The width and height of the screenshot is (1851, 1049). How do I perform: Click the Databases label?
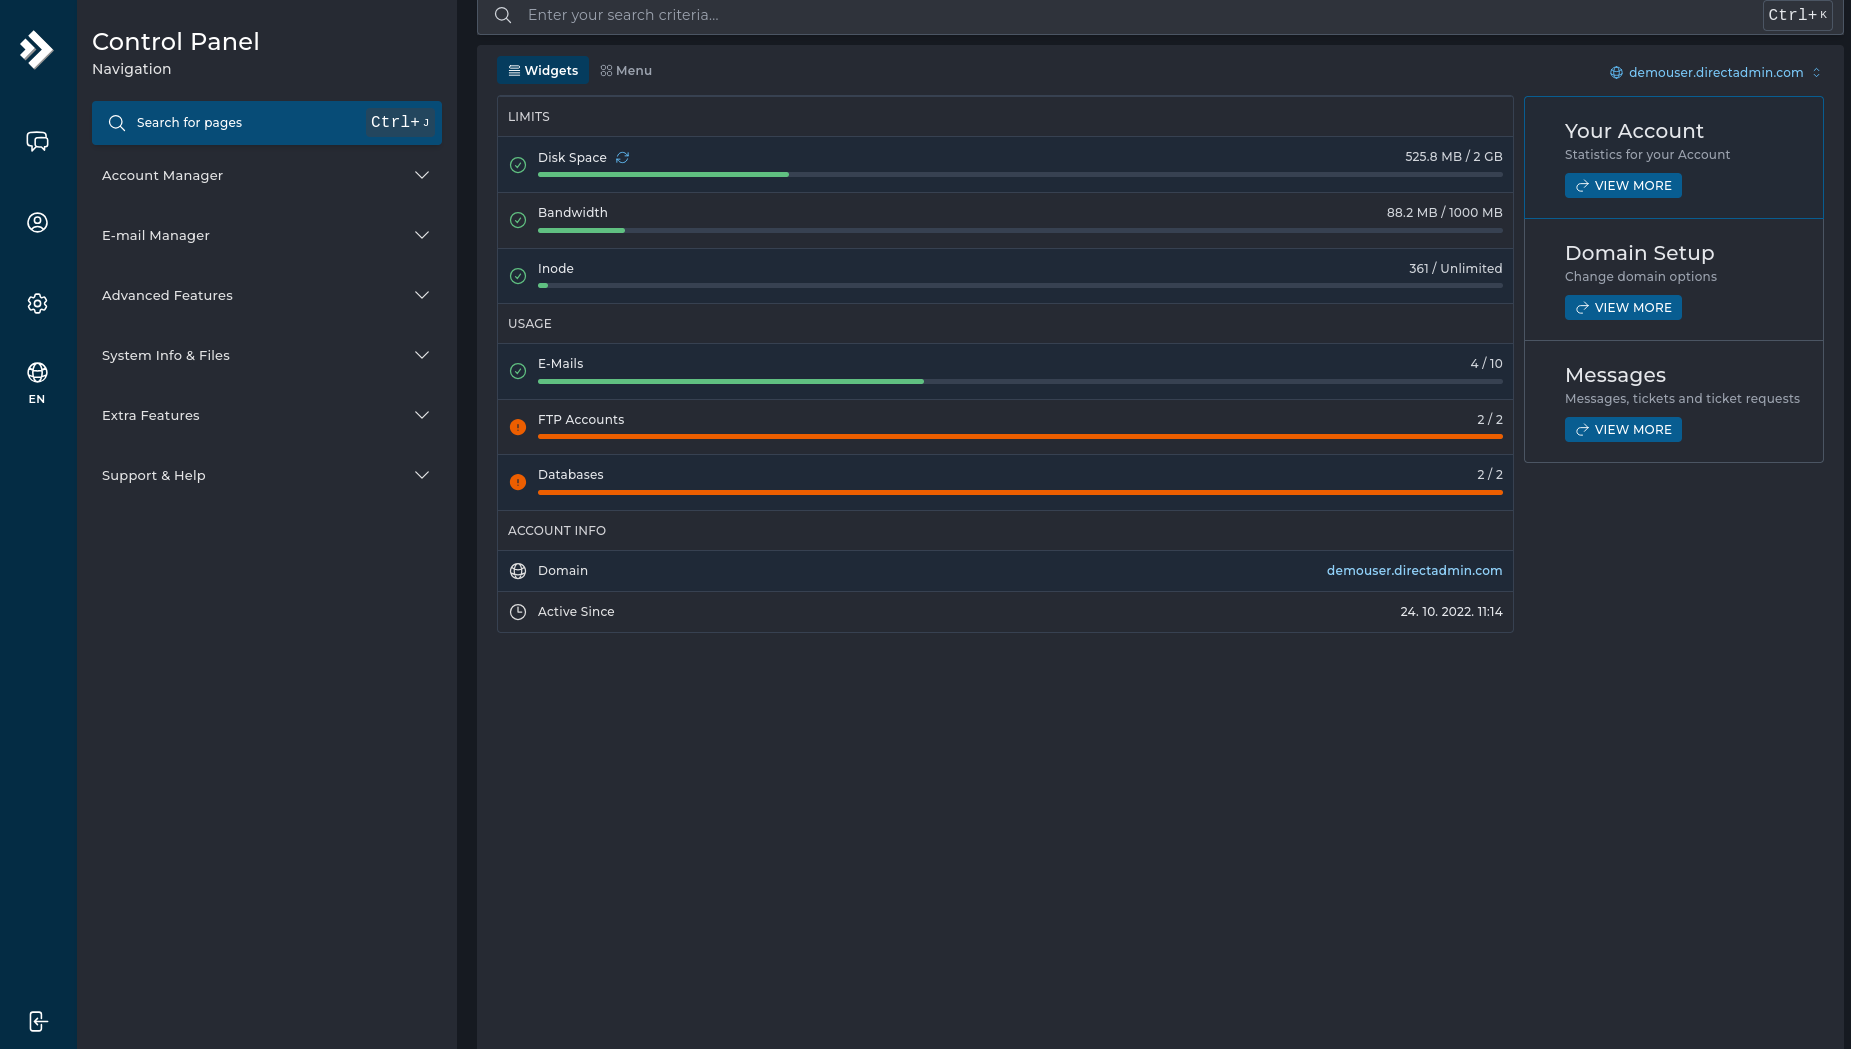(x=571, y=474)
